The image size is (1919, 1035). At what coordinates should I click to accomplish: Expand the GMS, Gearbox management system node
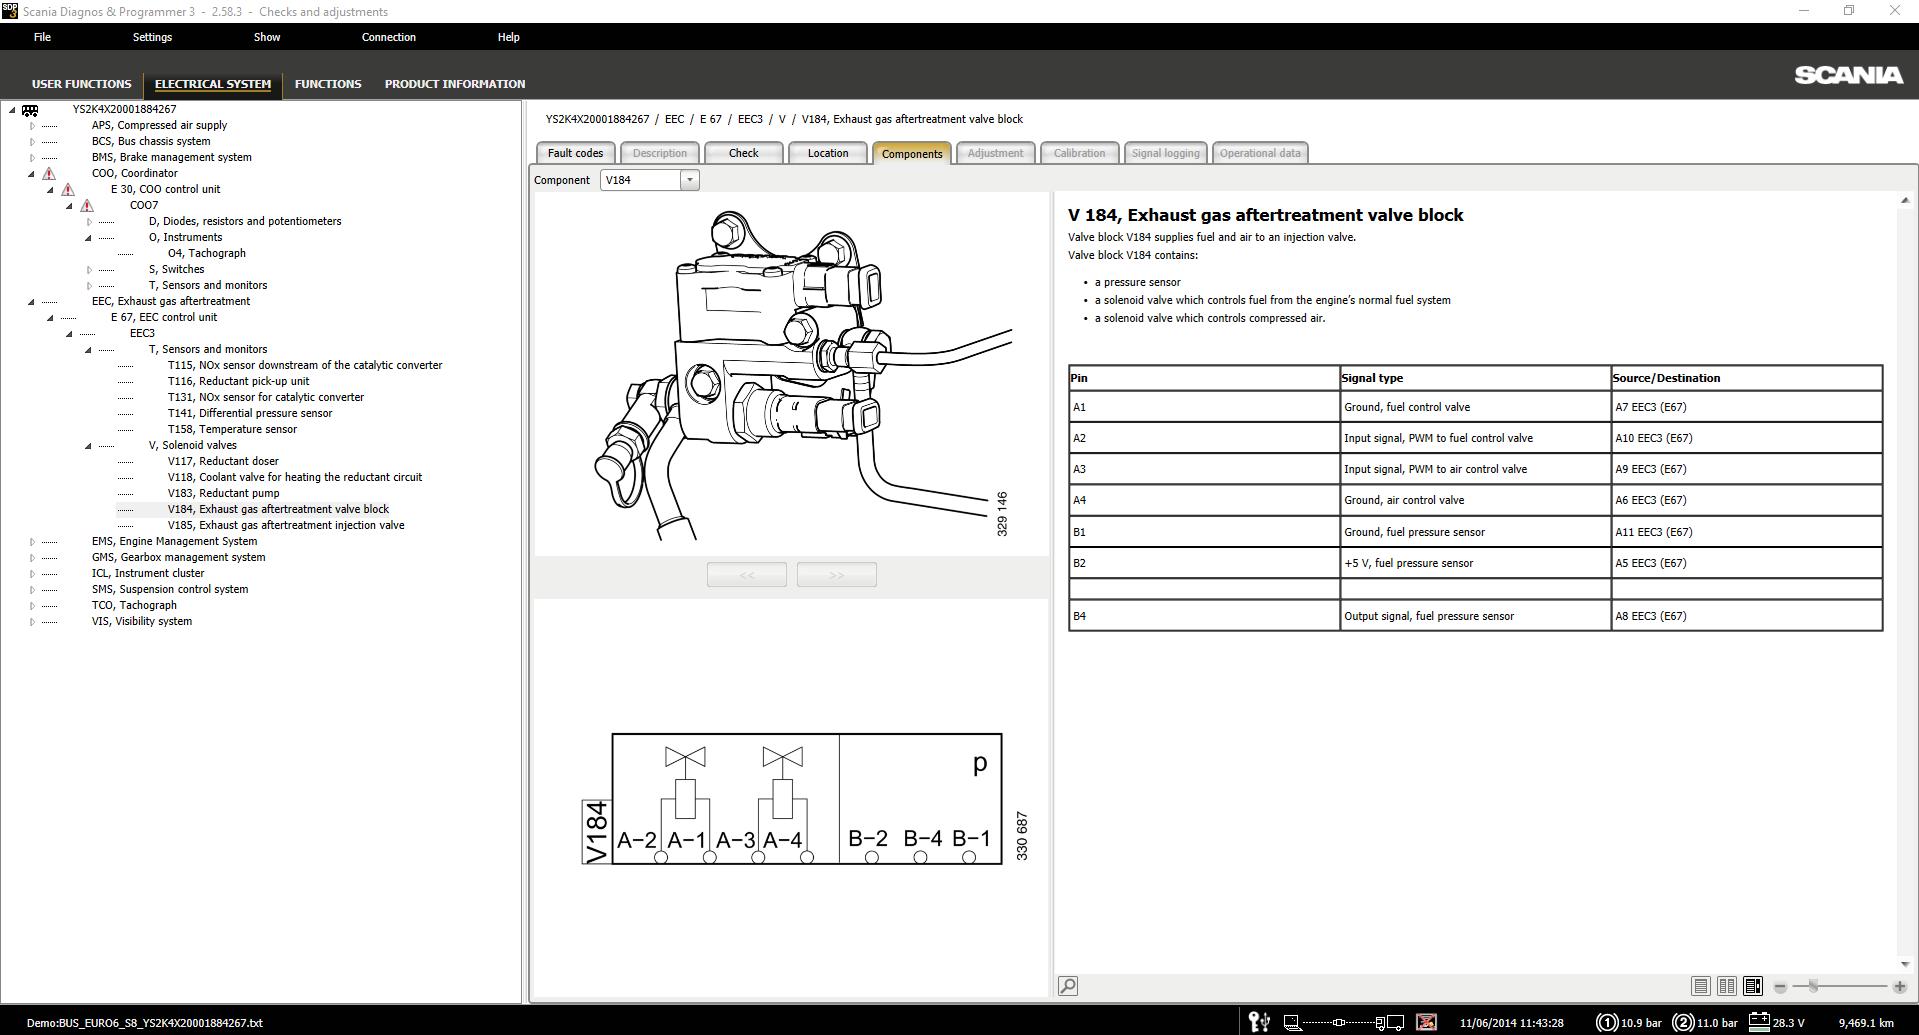pos(31,557)
